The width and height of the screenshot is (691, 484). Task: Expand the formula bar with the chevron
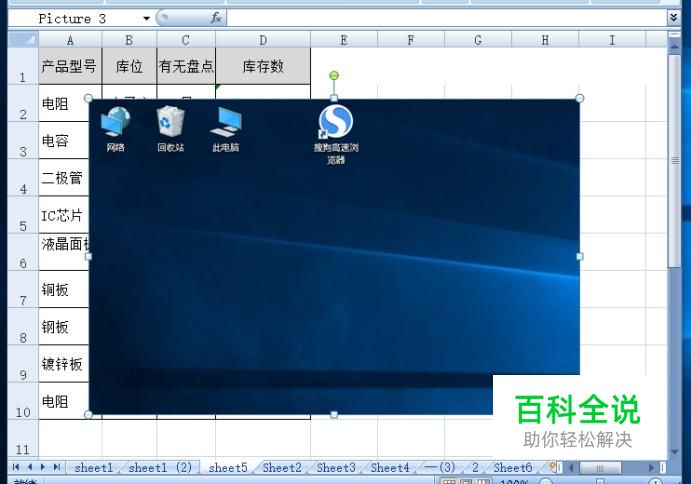[x=673, y=18]
